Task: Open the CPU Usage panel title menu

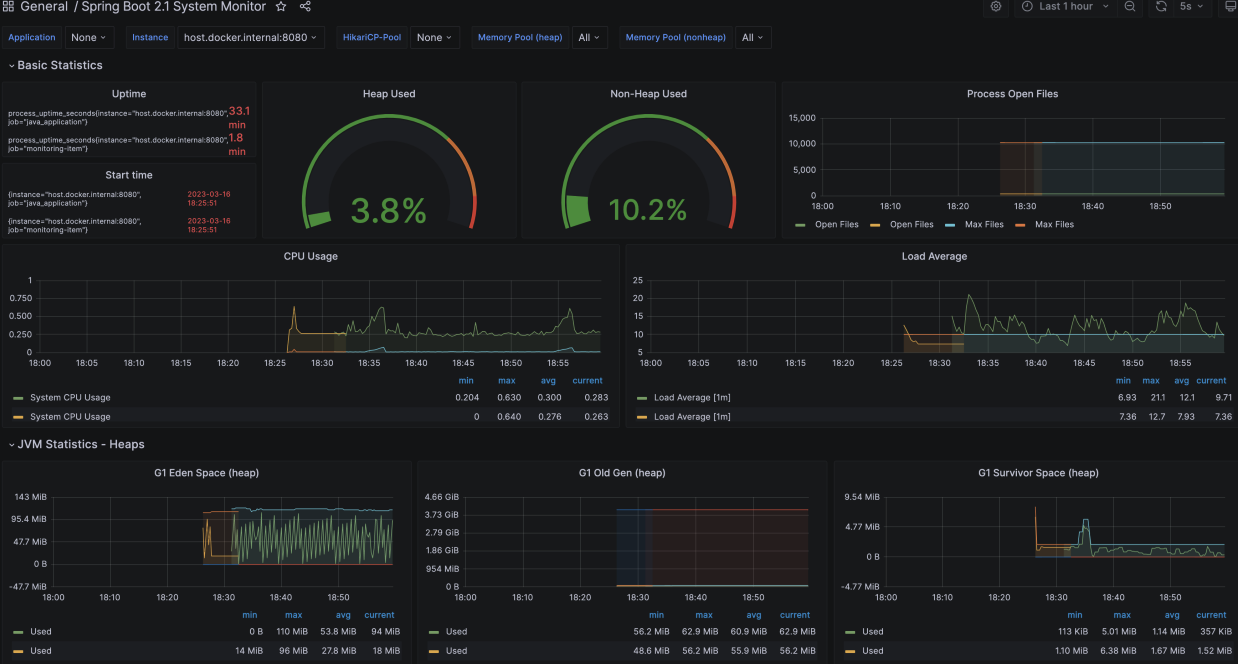Action: coord(311,256)
